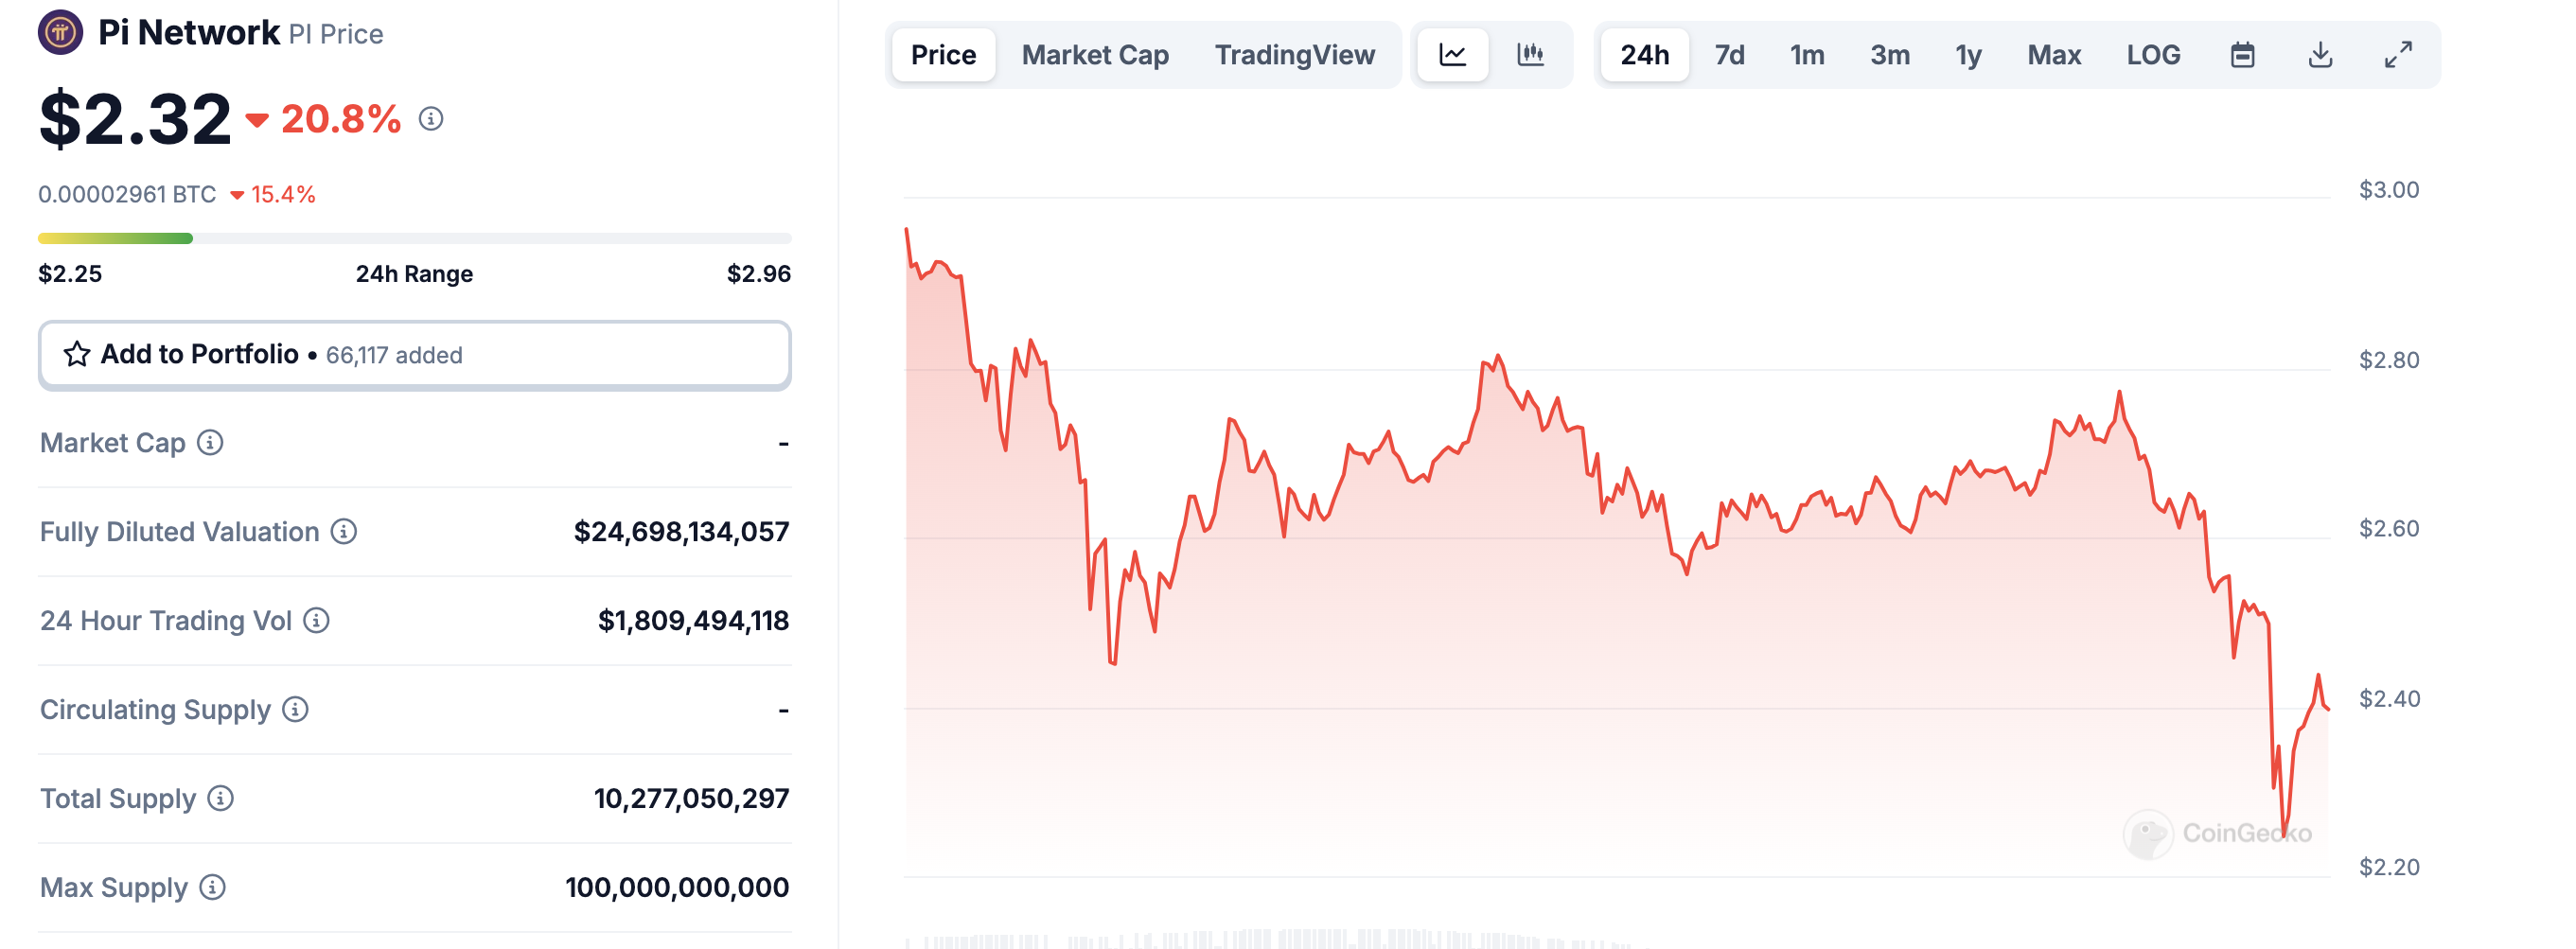This screenshot has height=949, width=2576.
Task: Open the calendar date range picker
Action: 2243,55
